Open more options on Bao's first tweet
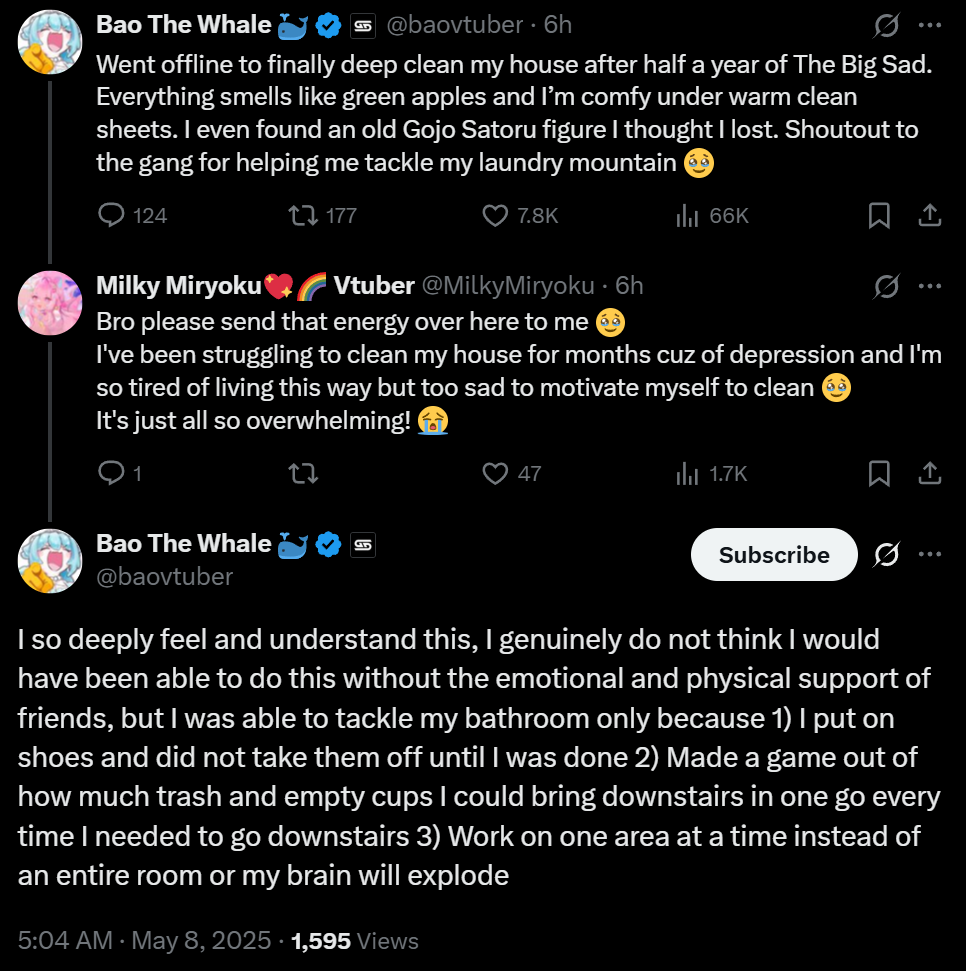The height and width of the screenshot is (971, 966). (929, 25)
